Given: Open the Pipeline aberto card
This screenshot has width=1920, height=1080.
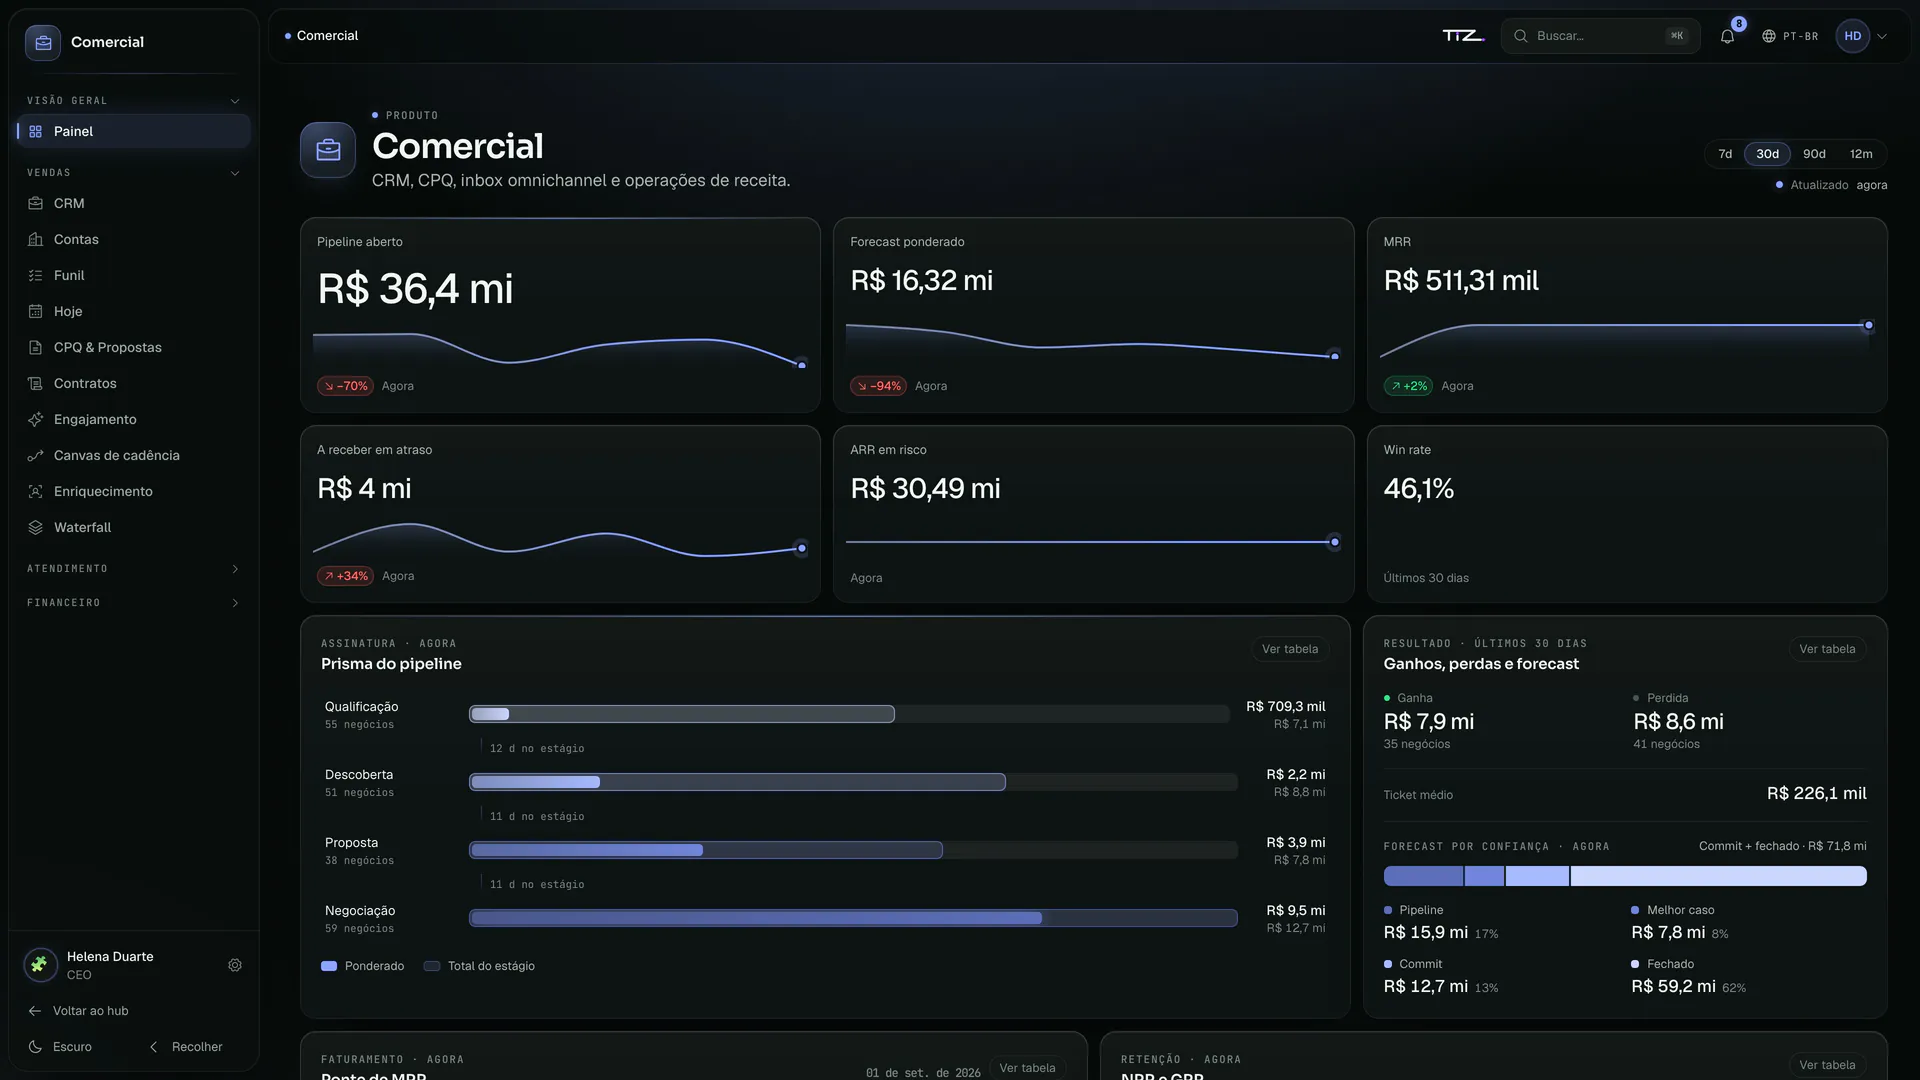Looking at the screenshot, I should (560, 315).
